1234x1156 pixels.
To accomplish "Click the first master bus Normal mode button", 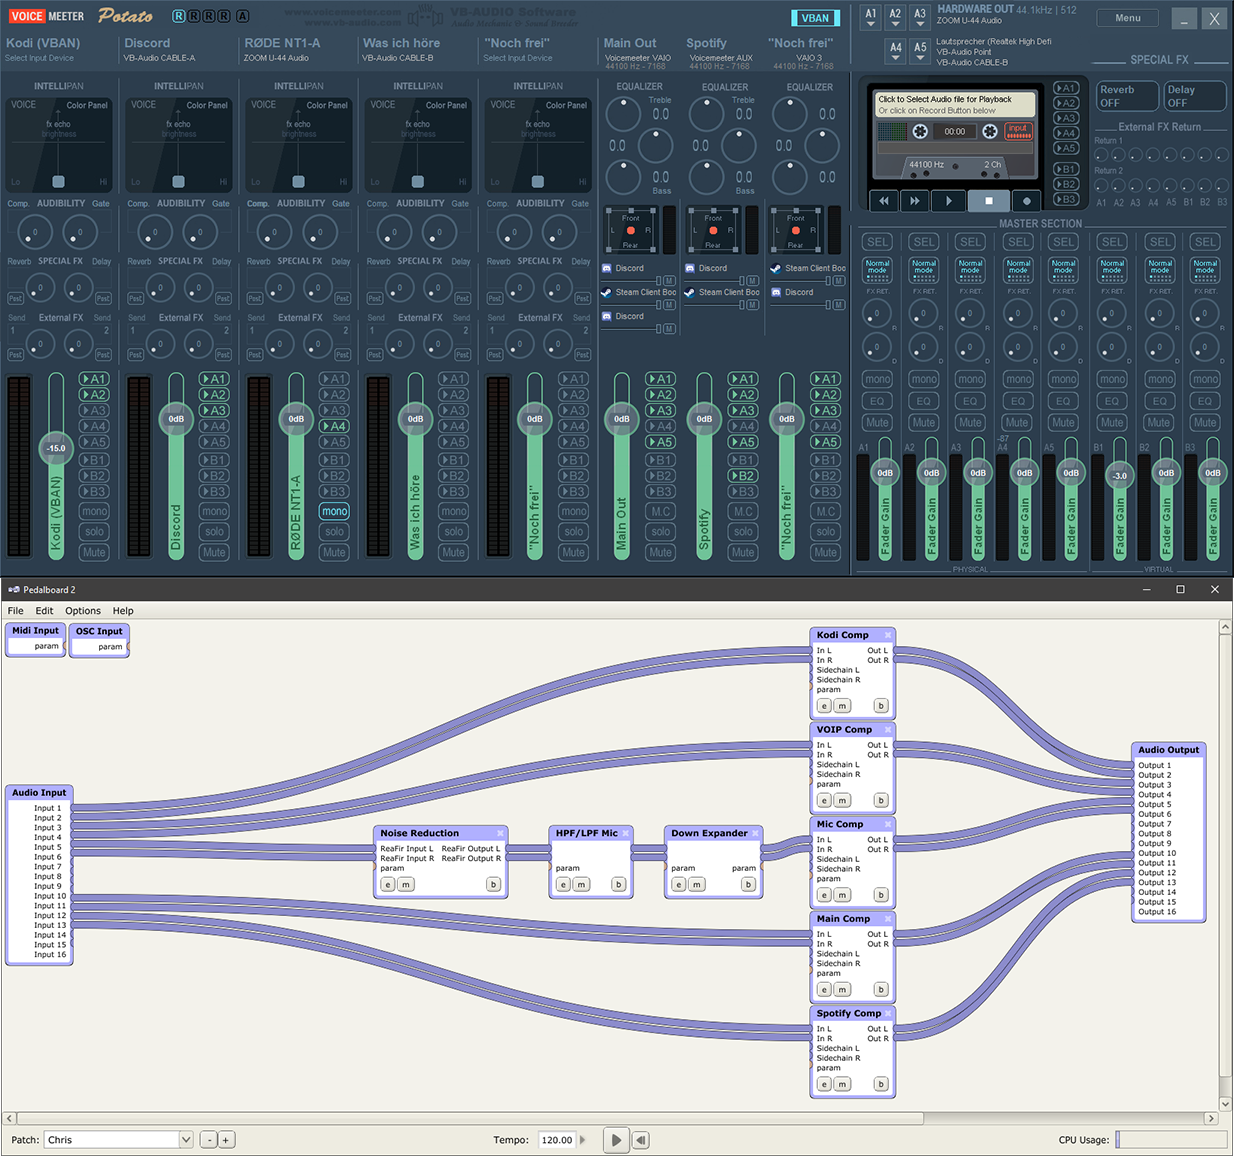I will 877,270.
